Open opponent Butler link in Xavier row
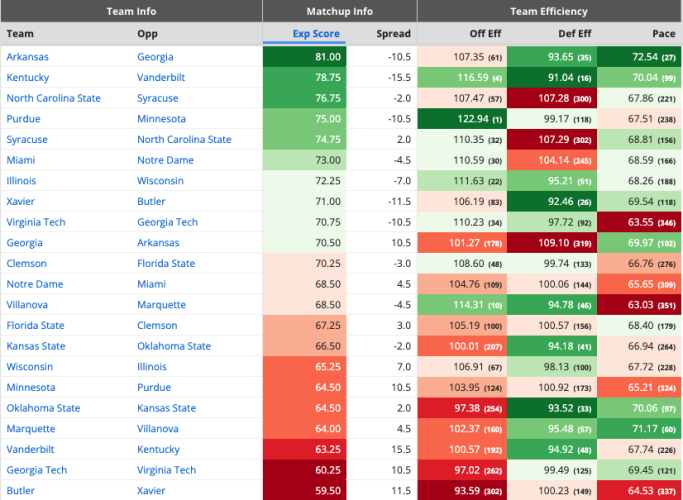The height and width of the screenshot is (500, 683). tap(151, 202)
